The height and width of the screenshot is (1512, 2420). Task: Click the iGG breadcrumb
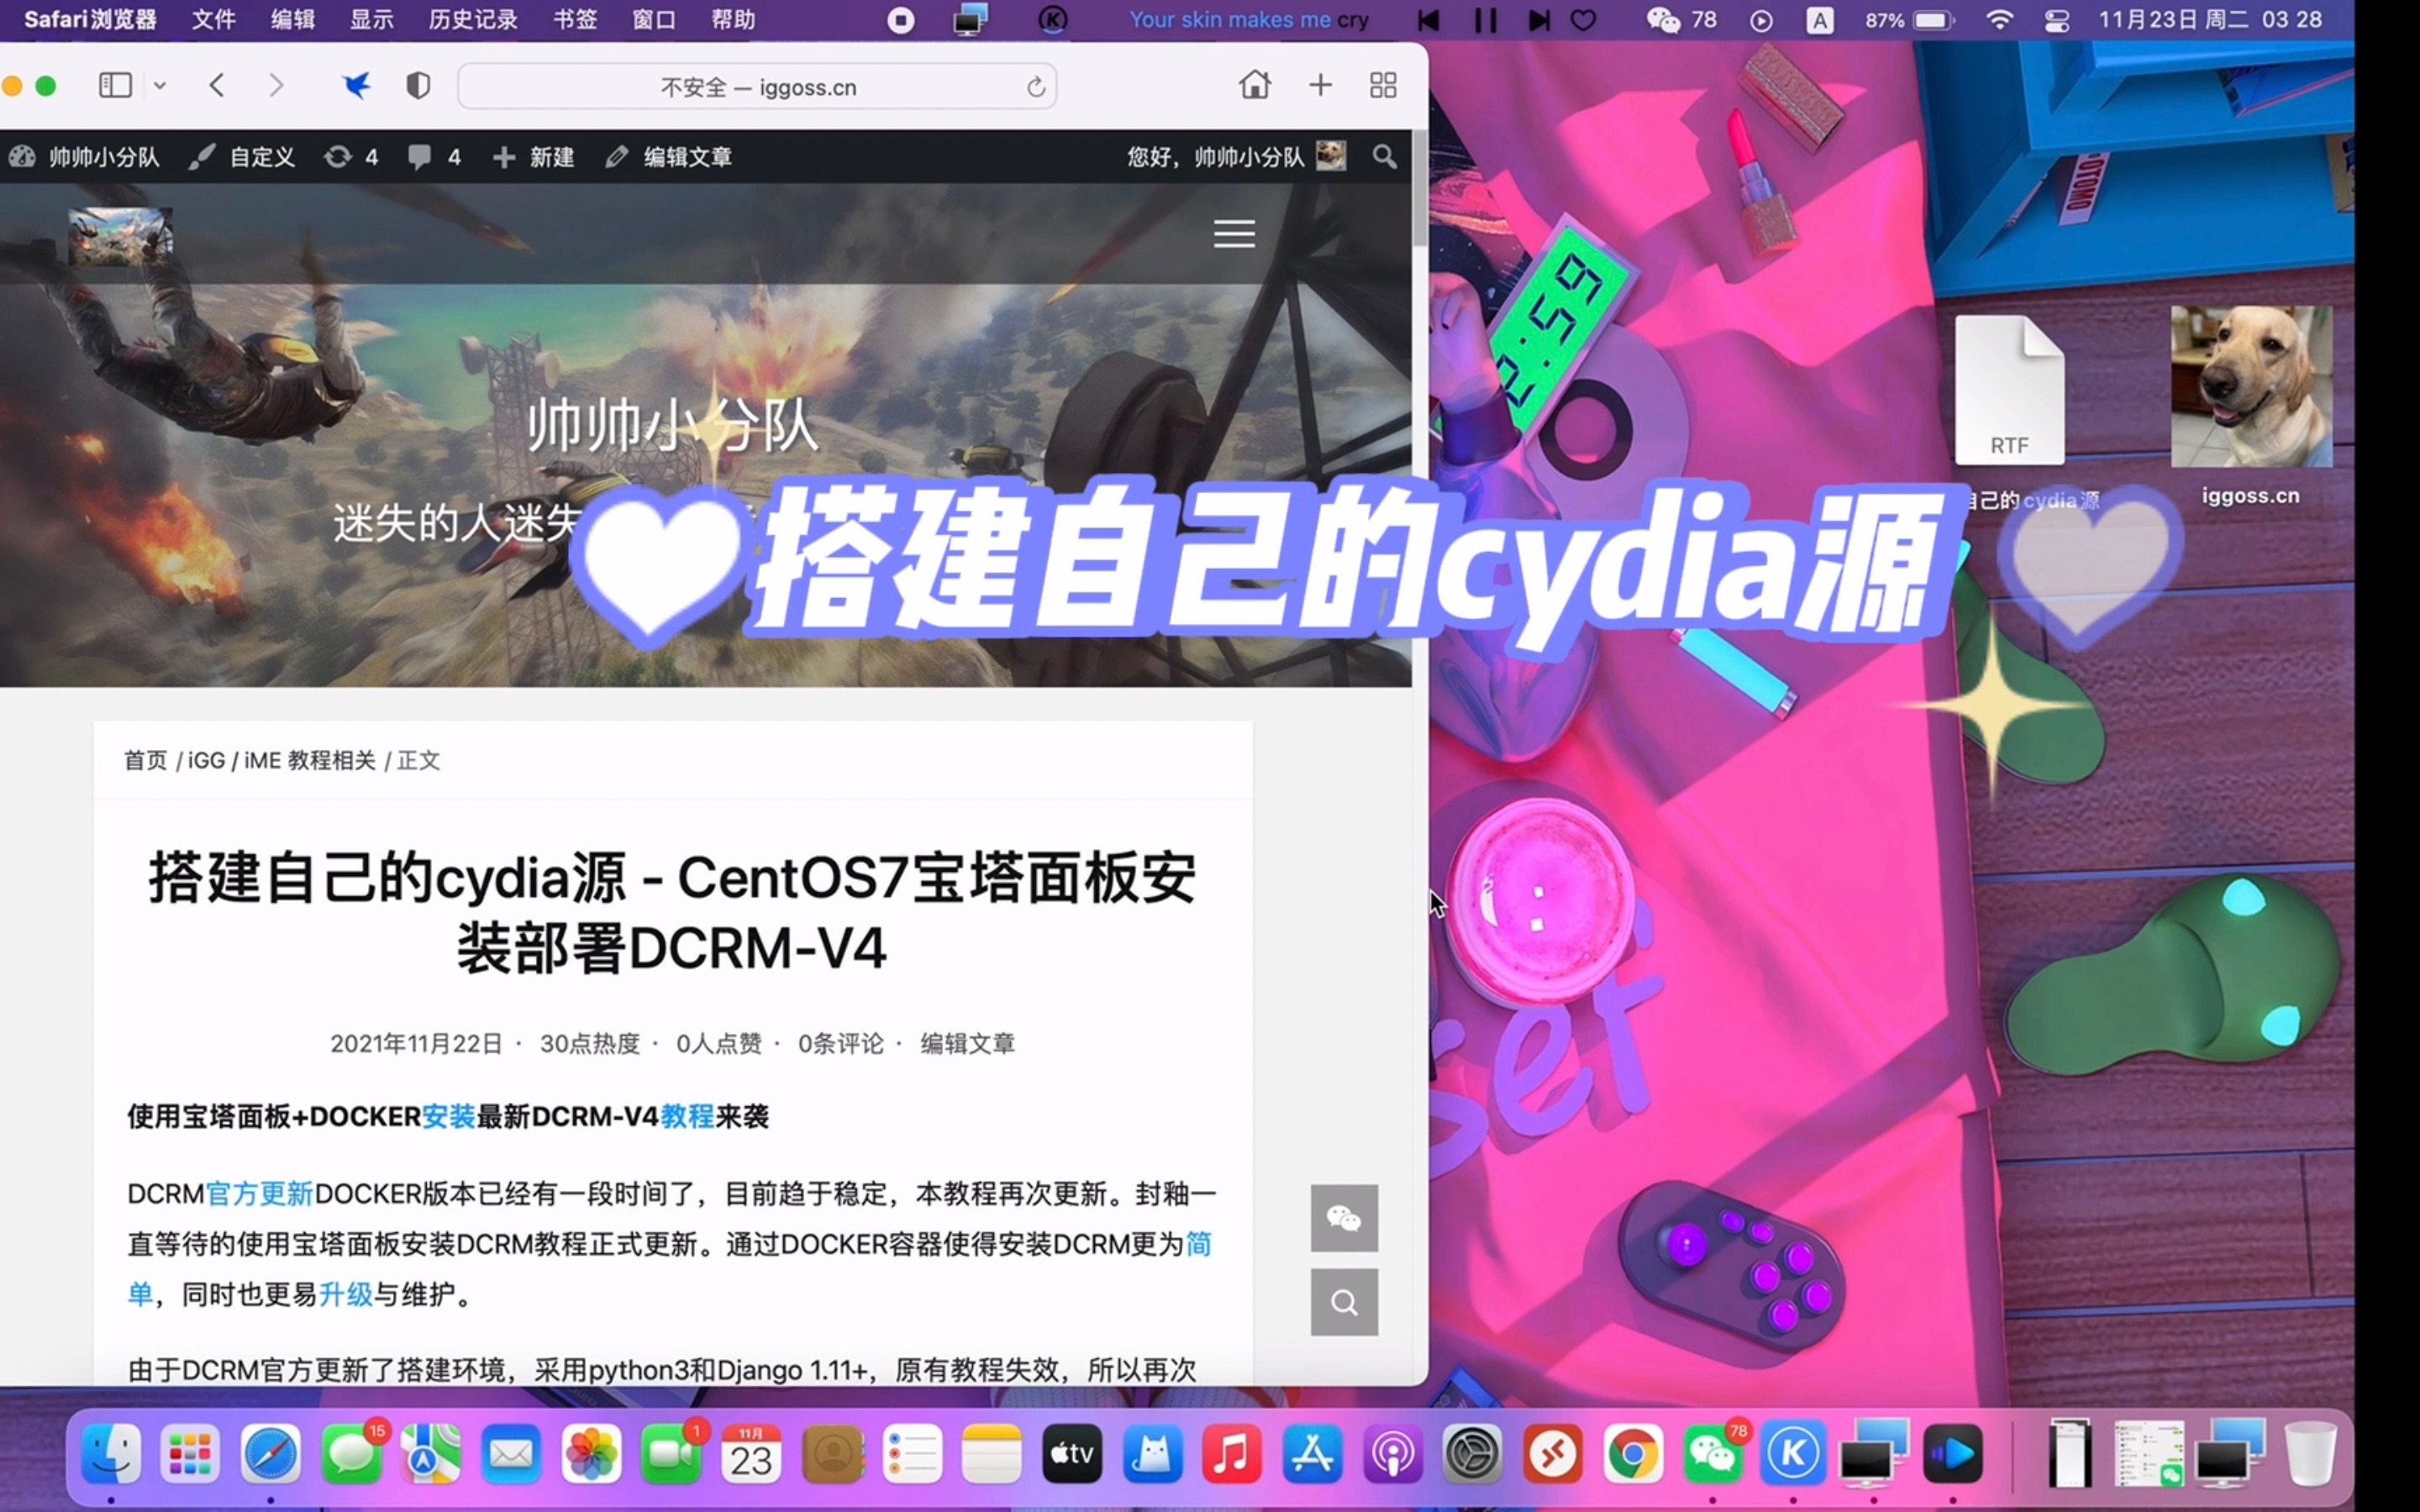tap(206, 761)
